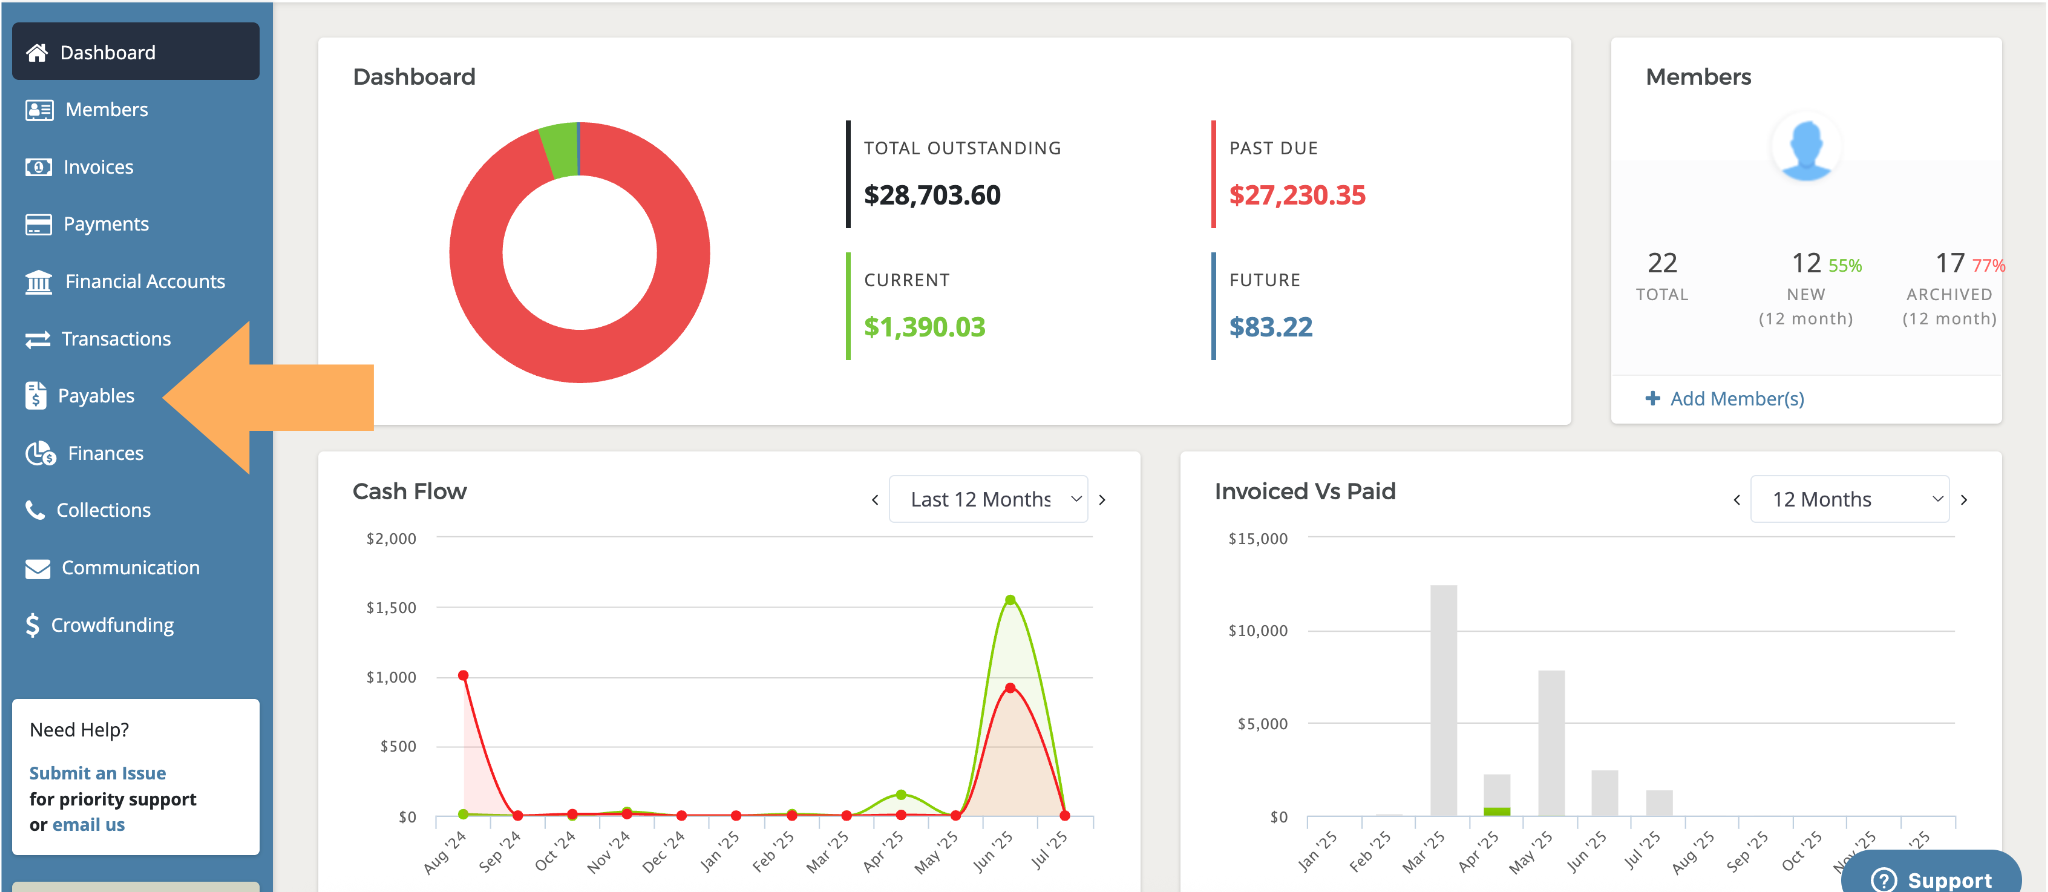Go to previous Cash Flow period
The height and width of the screenshot is (892, 2048).
pos(875,500)
